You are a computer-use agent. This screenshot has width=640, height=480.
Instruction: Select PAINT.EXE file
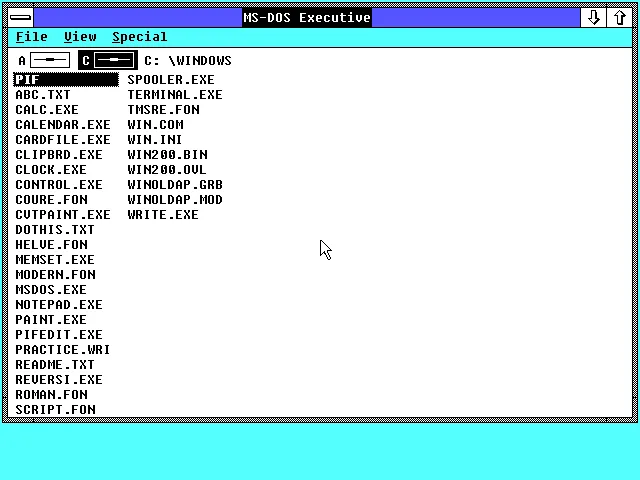(51, 320)
